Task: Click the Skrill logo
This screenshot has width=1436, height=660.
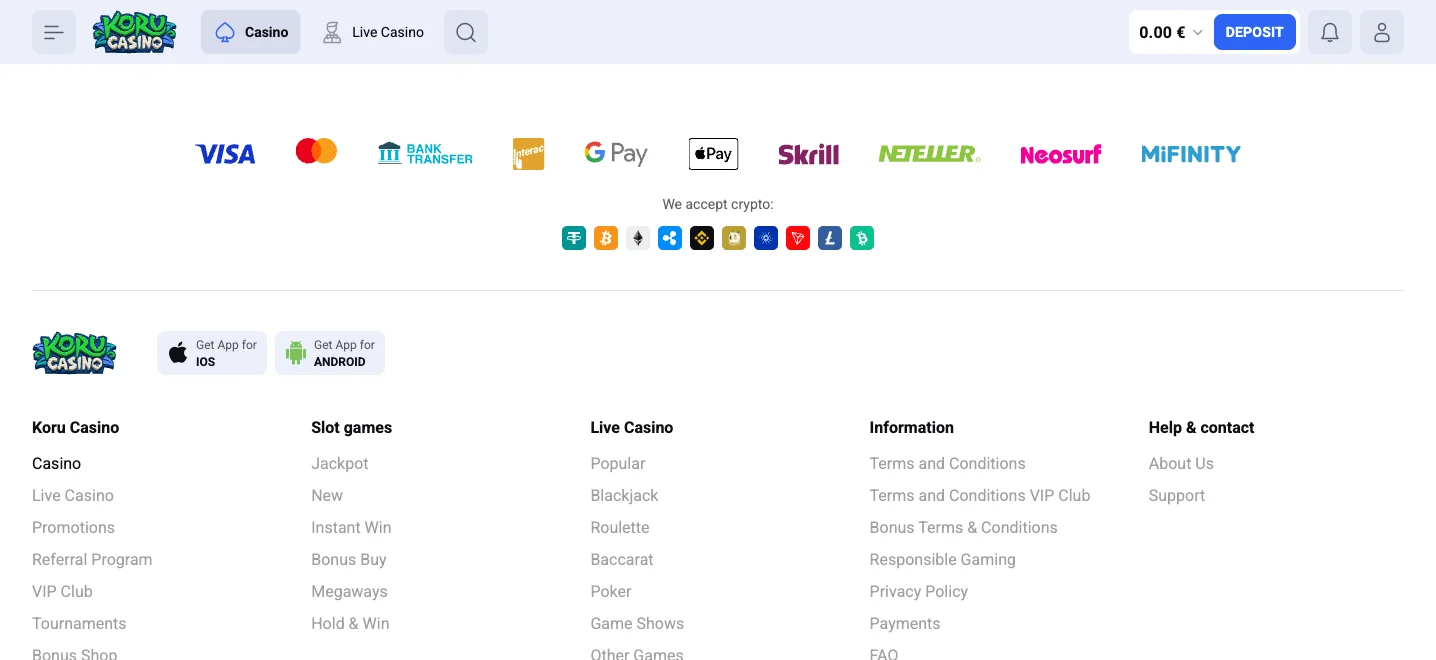Action: pos(809,154)
